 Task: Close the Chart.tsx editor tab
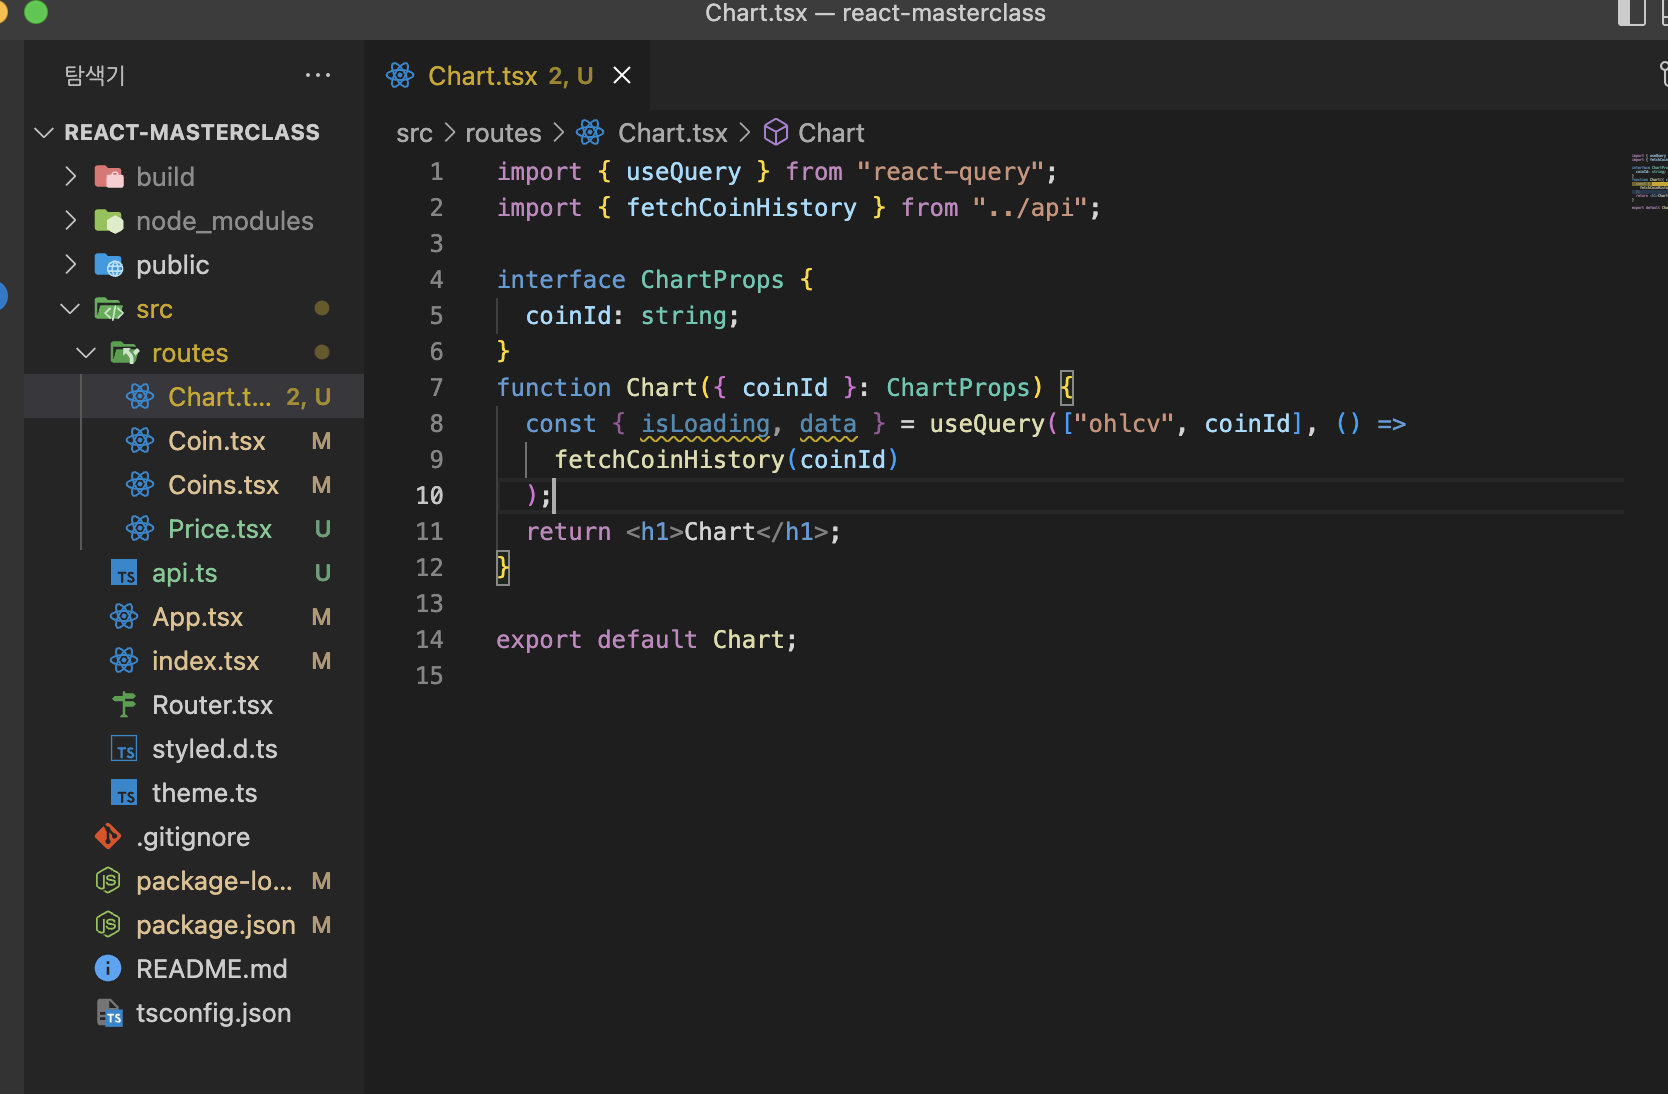coord(622,76)
